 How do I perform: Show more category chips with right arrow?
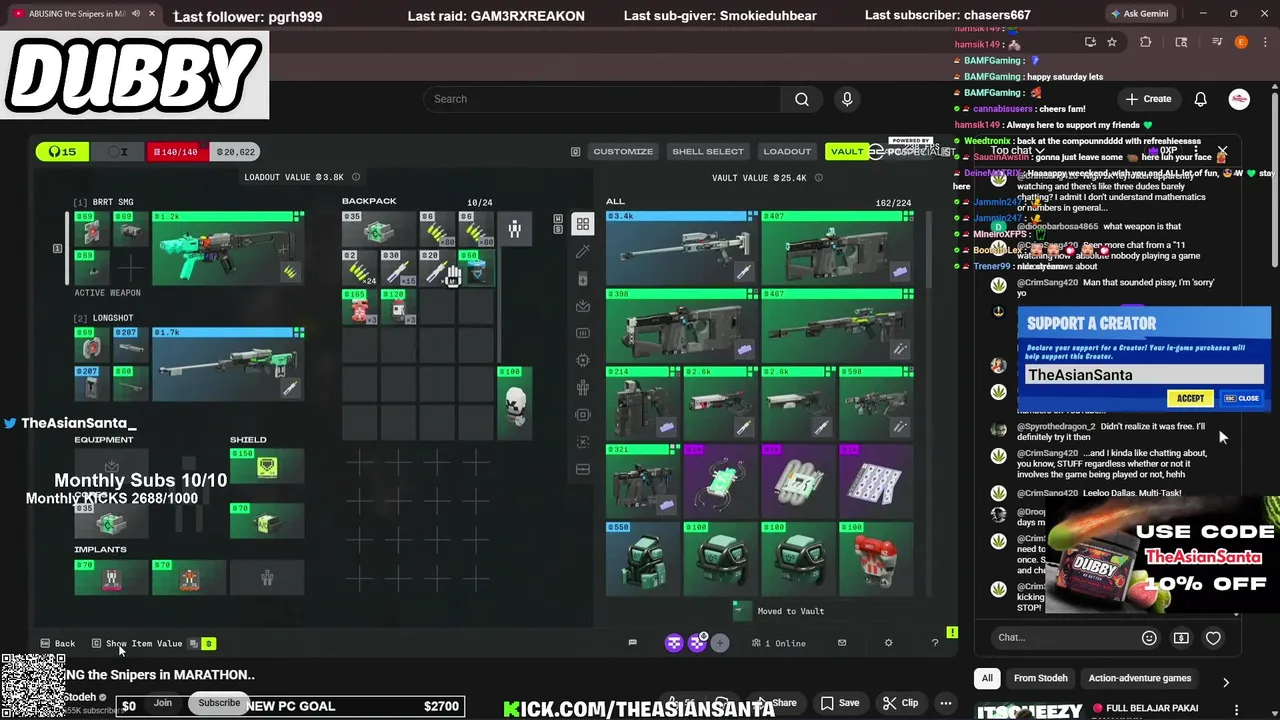point(1226,682)
